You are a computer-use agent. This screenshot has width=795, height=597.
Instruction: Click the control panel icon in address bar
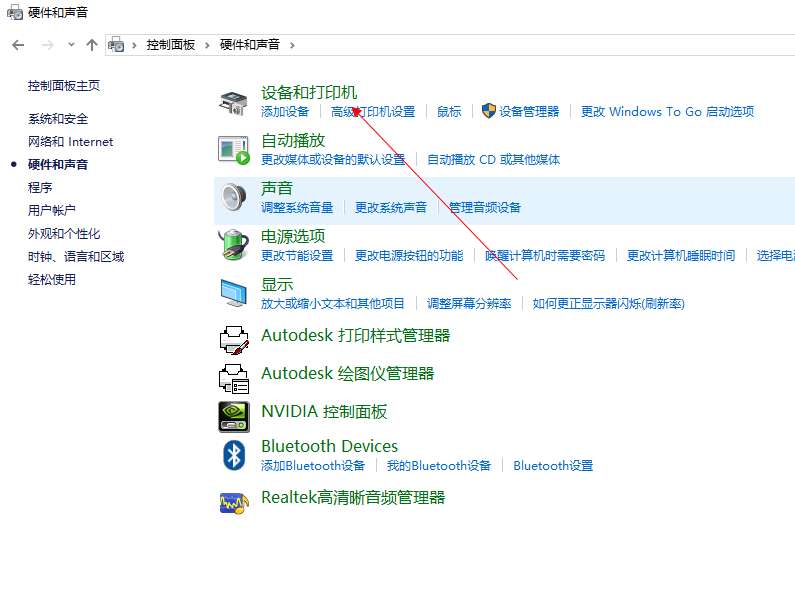(x=116, y=45)
